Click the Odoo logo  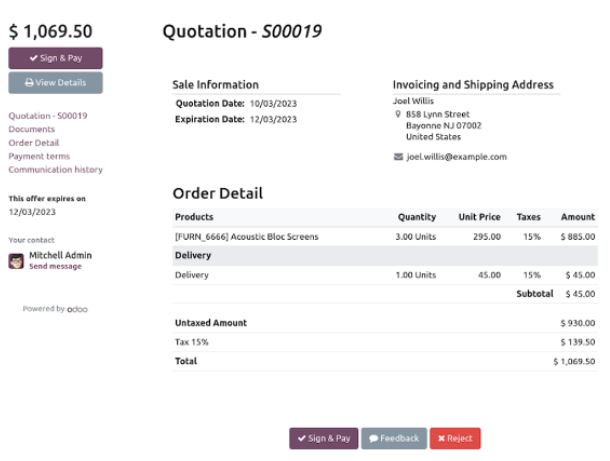pyautogui.click(x=78, y=309)
